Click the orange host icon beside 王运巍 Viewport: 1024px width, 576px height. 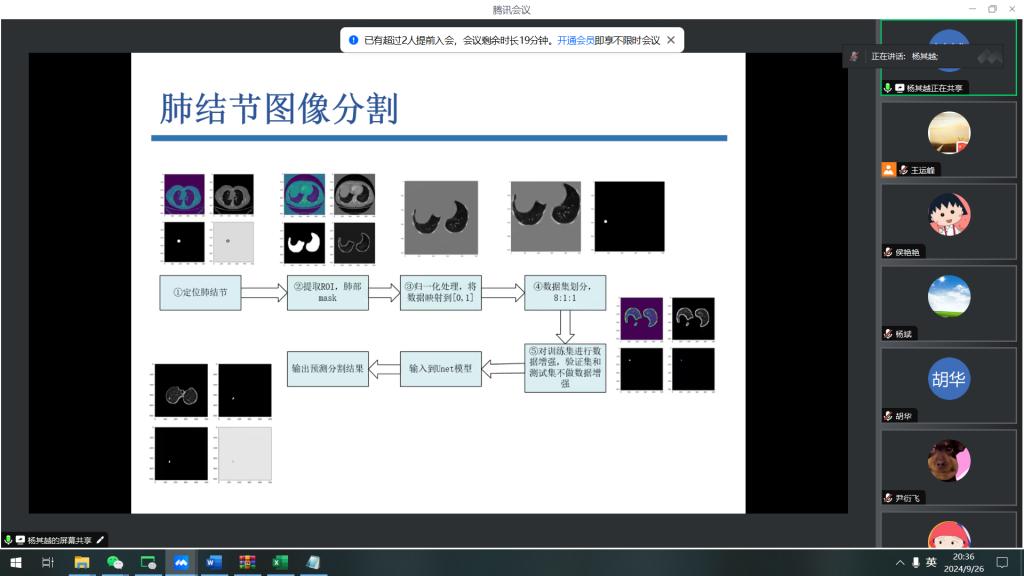(888, 170)
